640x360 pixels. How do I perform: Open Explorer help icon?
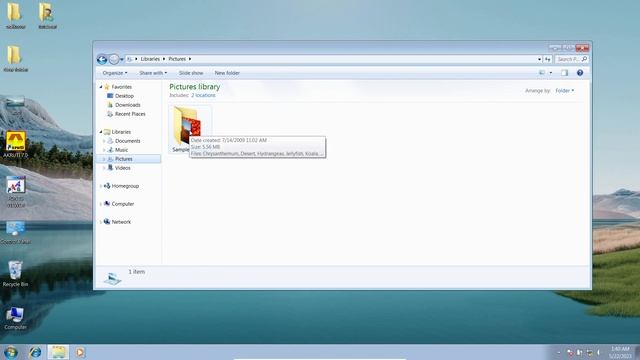(580, 73)
